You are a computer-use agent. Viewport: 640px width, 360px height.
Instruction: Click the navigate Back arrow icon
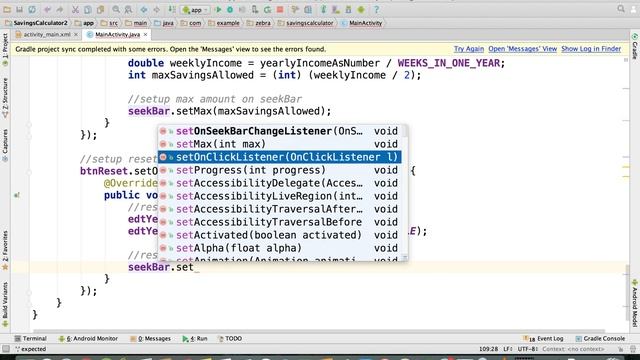pos(144,9)
